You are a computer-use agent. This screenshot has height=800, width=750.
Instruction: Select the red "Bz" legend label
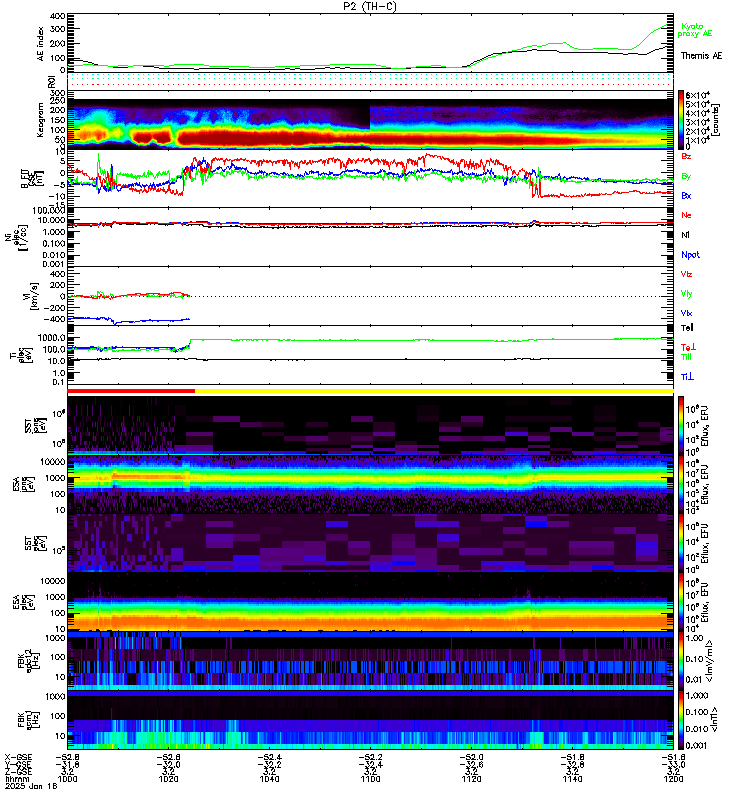click(686, 156)
